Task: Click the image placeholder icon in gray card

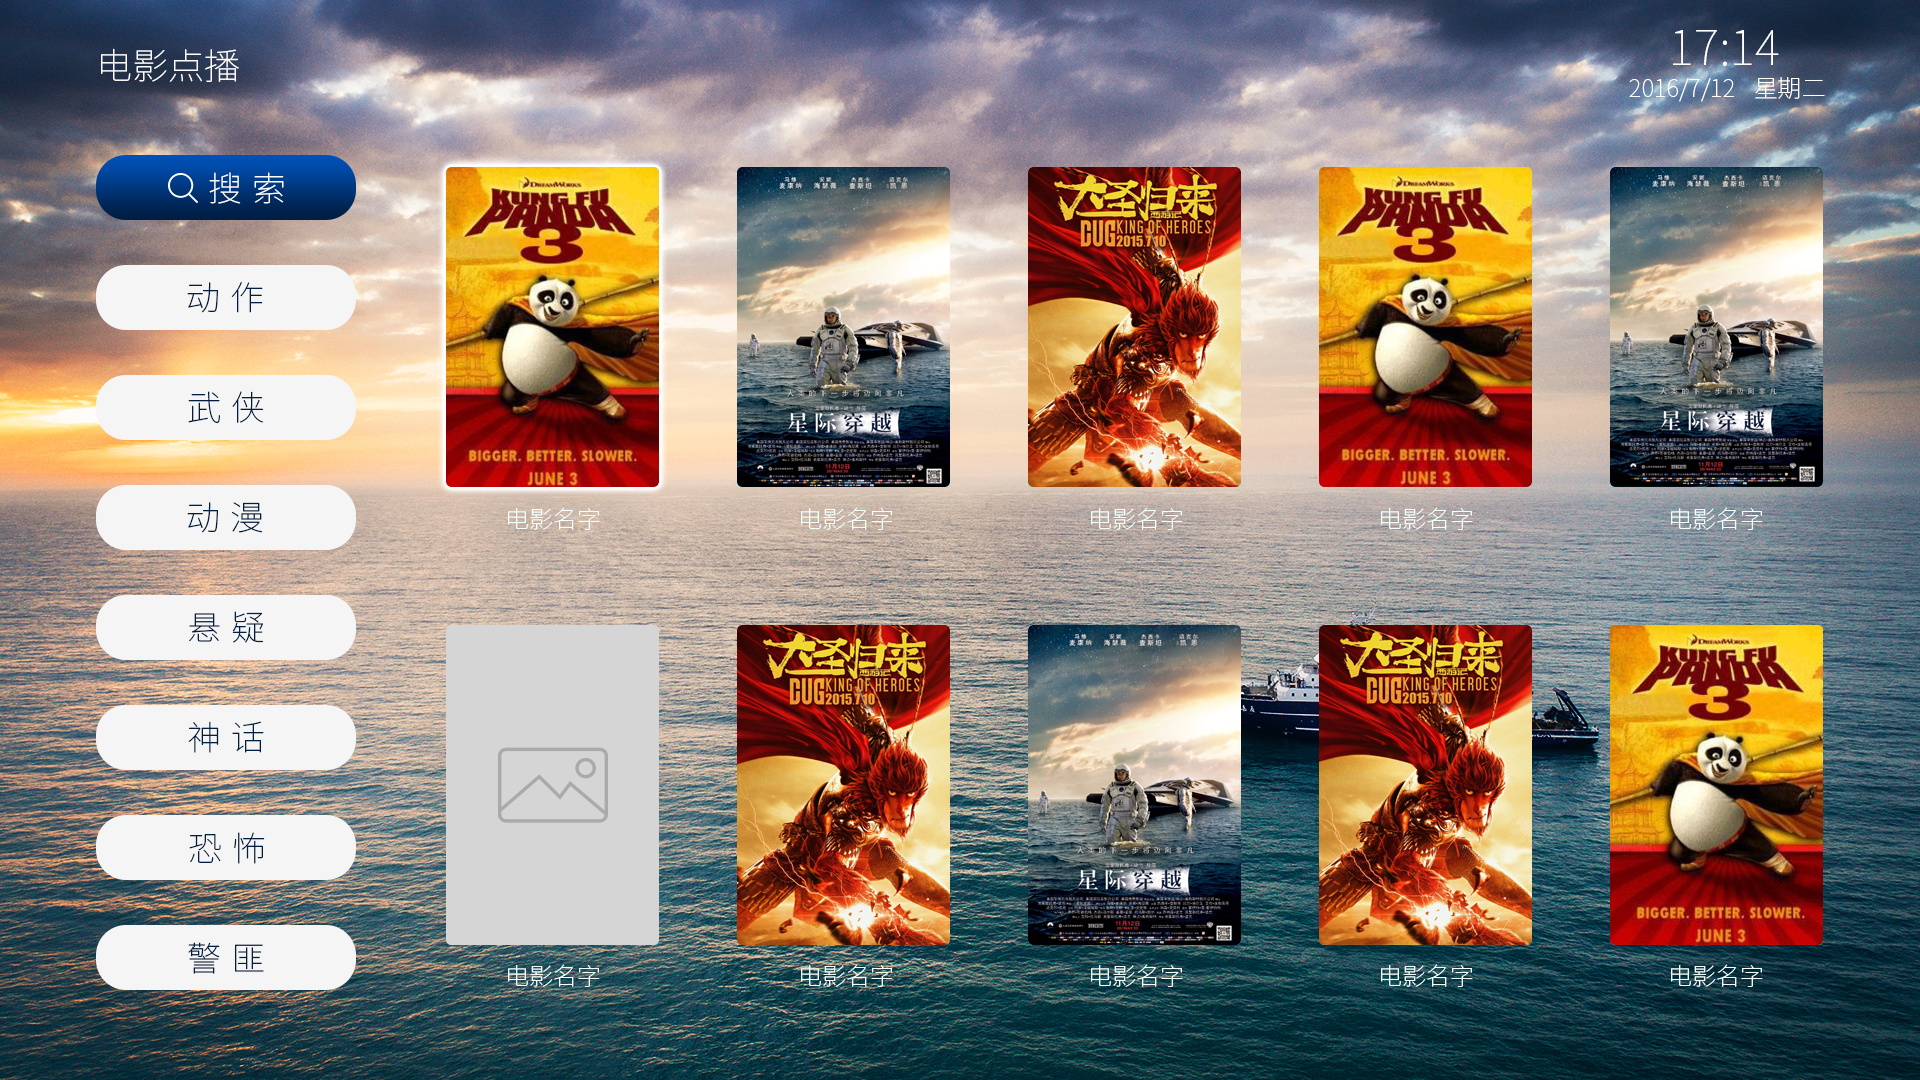Action: point(553,785)
